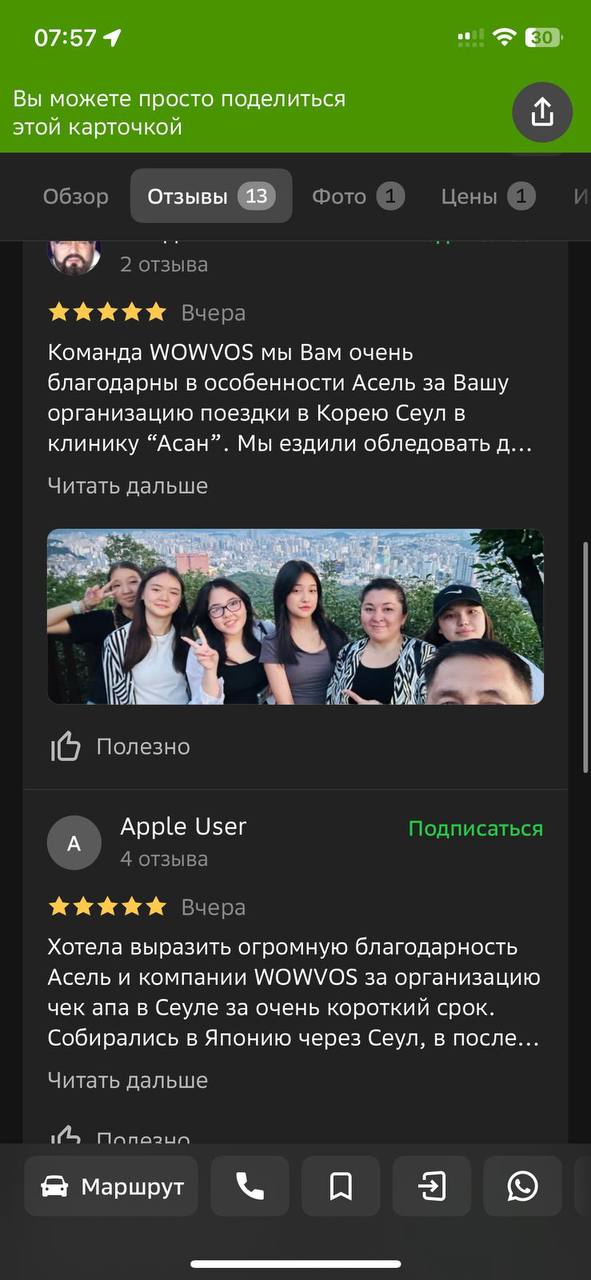Viewport: 591px width, 1280px height.
Task: Switch to the Обзор tab
Action: point(76,196)
